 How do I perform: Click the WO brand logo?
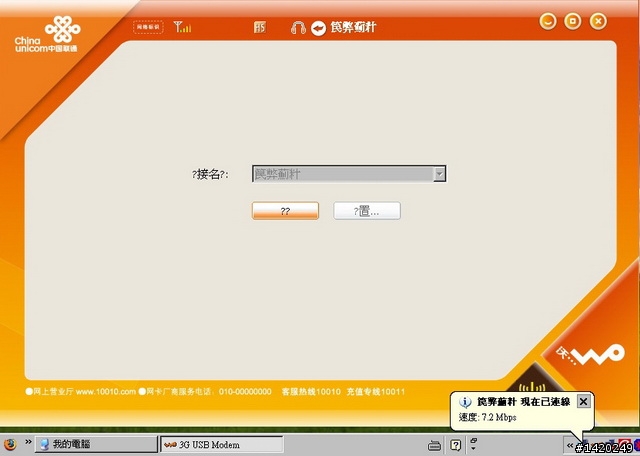(591, 354)
